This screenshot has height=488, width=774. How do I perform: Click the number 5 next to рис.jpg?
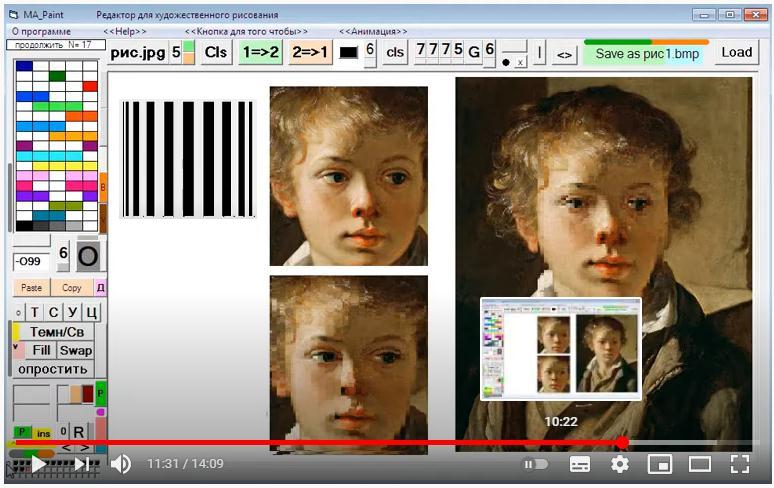tap(176, 52)
